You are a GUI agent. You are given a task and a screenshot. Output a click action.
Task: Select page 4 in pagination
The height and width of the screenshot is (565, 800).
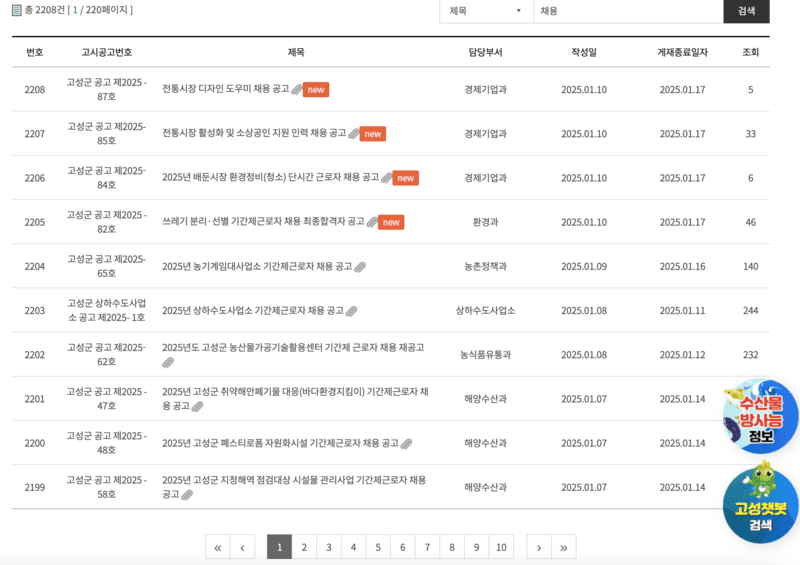[353, 547]
